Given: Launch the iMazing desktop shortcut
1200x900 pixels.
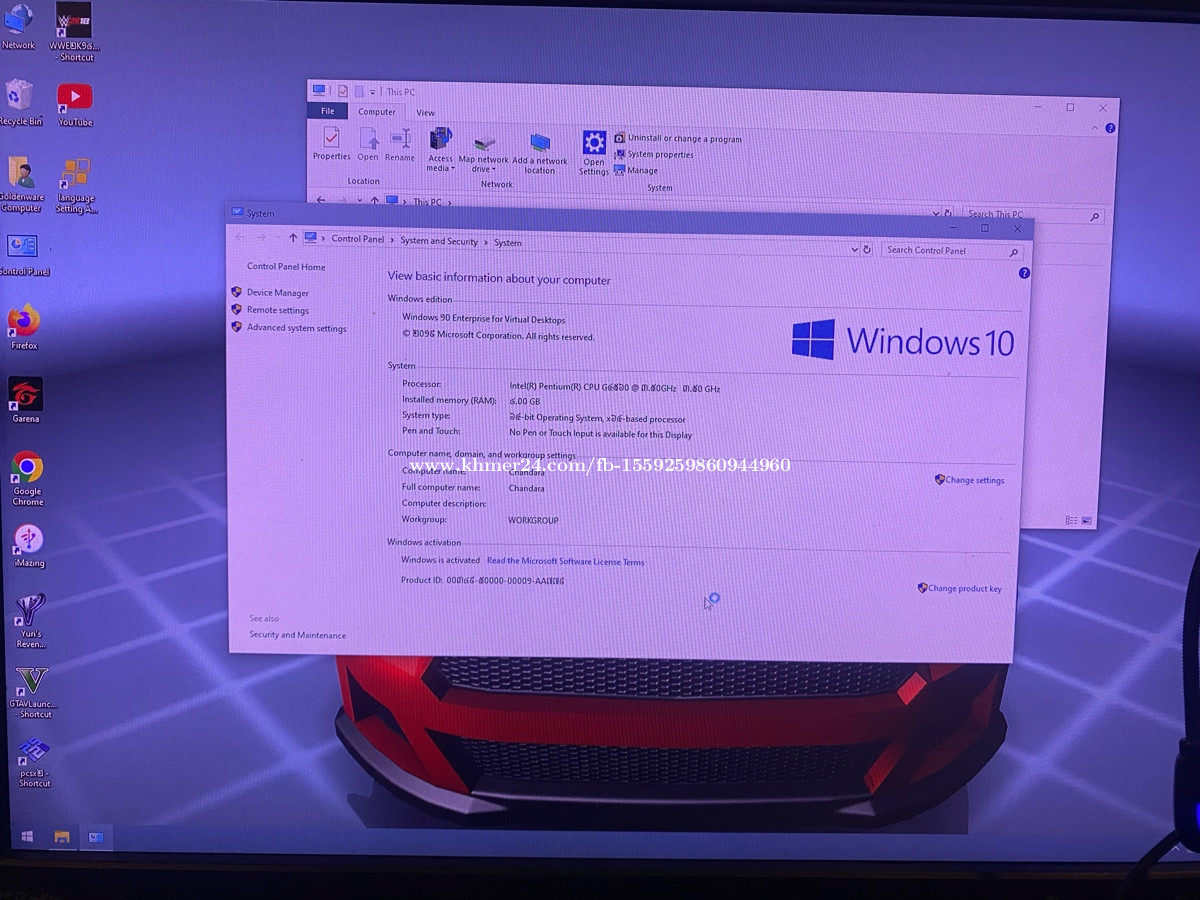Looking at the screenshot, I should pyautogui.click(x=29, y=546).
